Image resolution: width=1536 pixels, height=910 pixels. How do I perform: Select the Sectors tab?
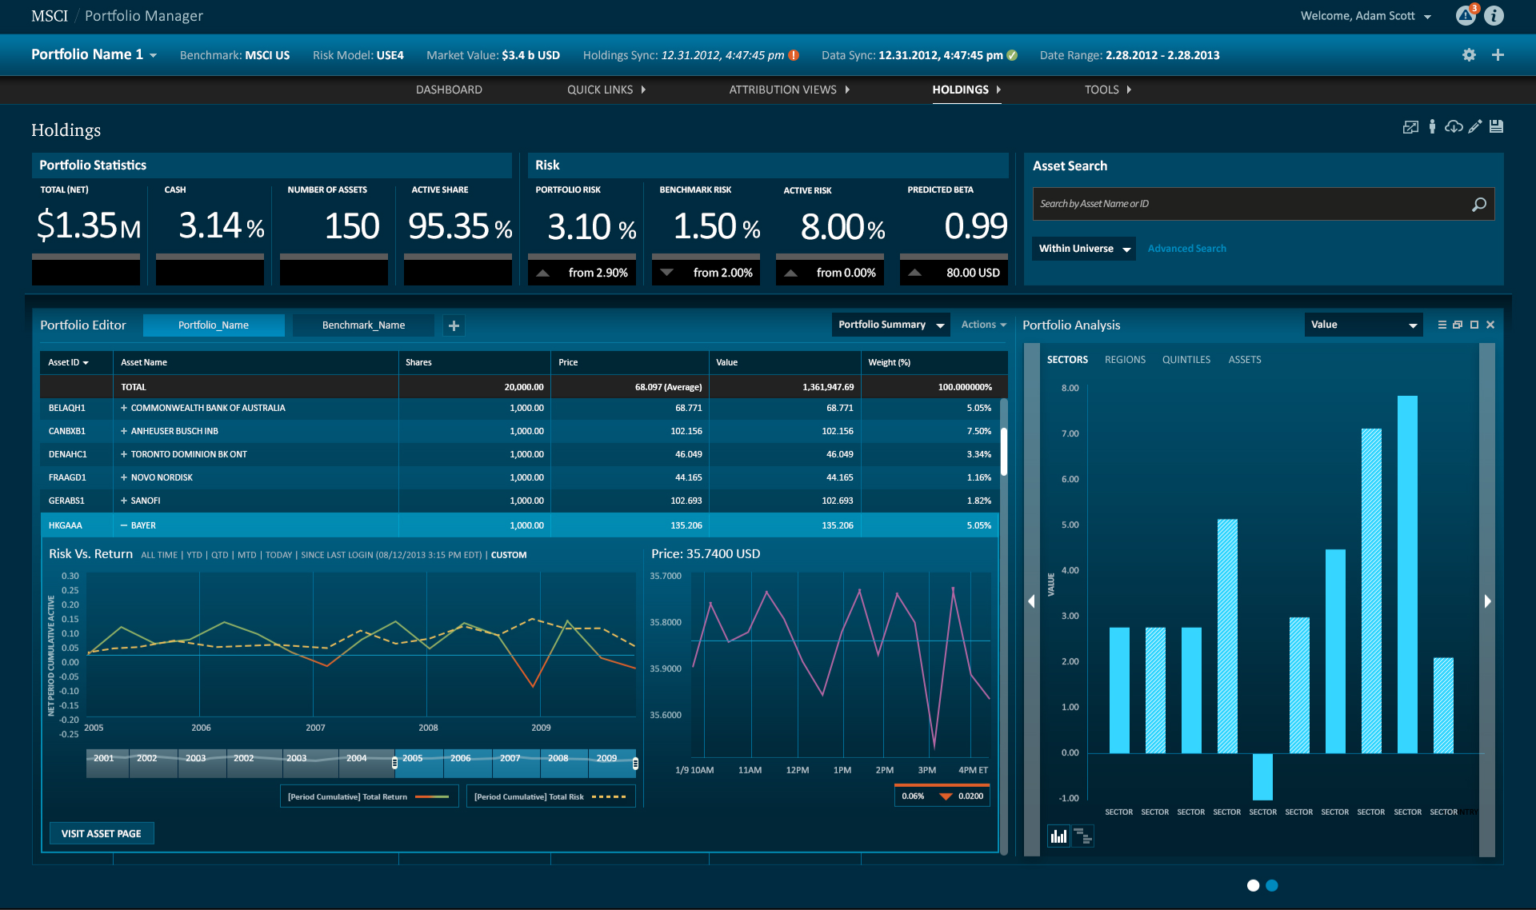click(1067, 360)
